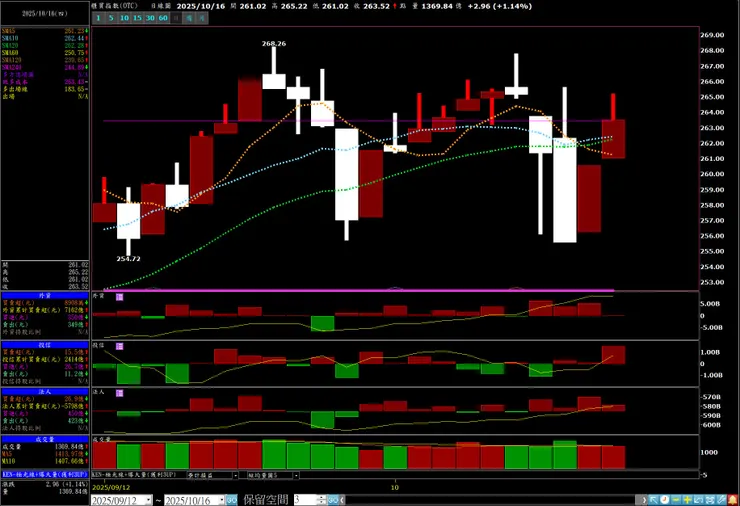
Task: Click the yellow minus zoom-out icon
Action: [676, 499]
